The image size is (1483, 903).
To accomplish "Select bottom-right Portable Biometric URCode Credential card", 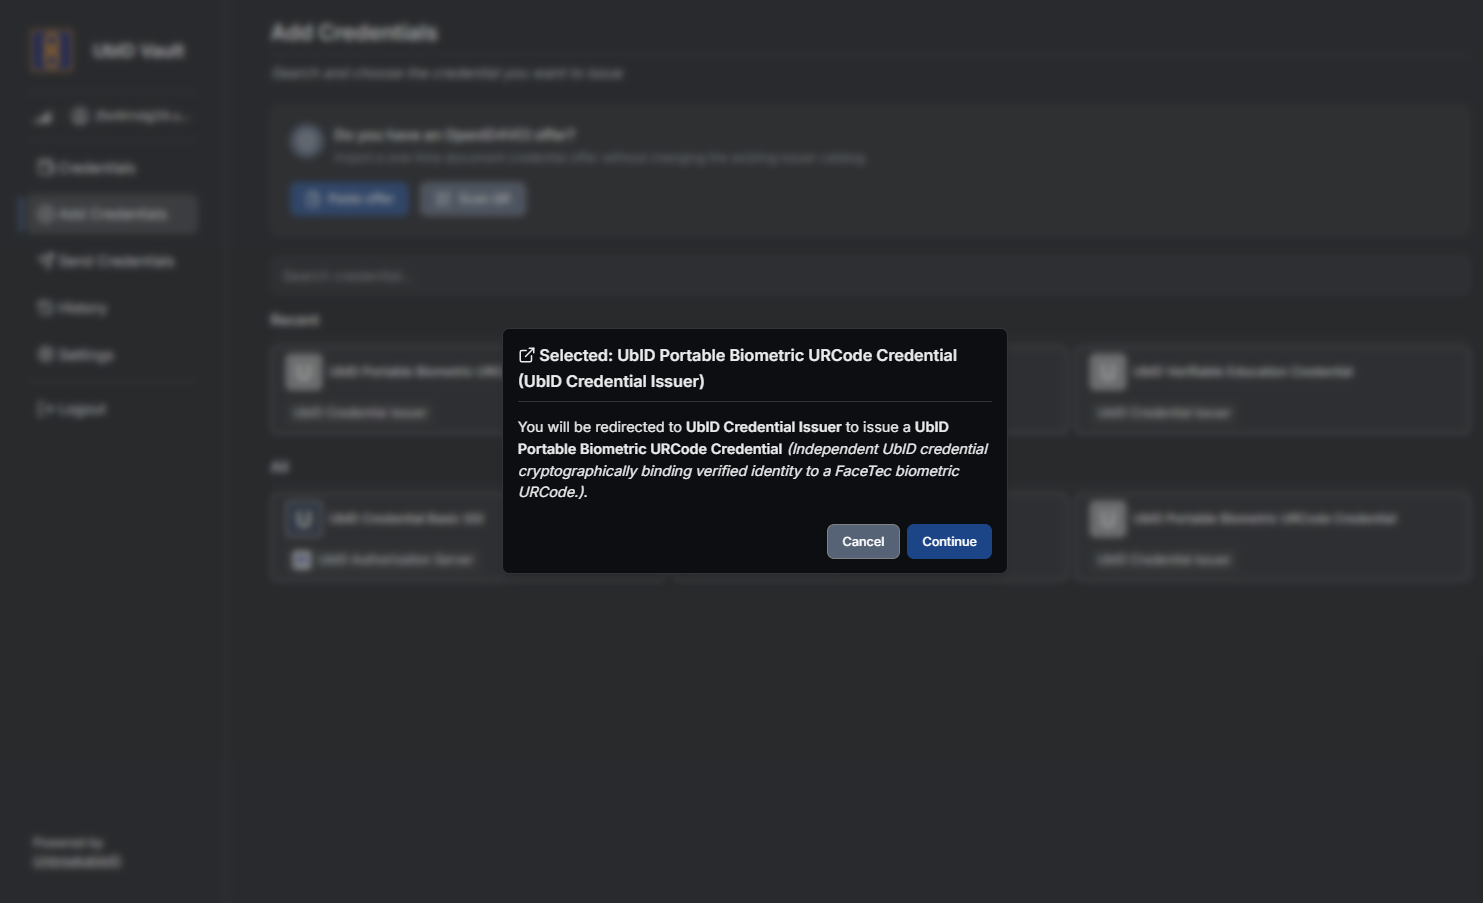I will pos(1273,537).
